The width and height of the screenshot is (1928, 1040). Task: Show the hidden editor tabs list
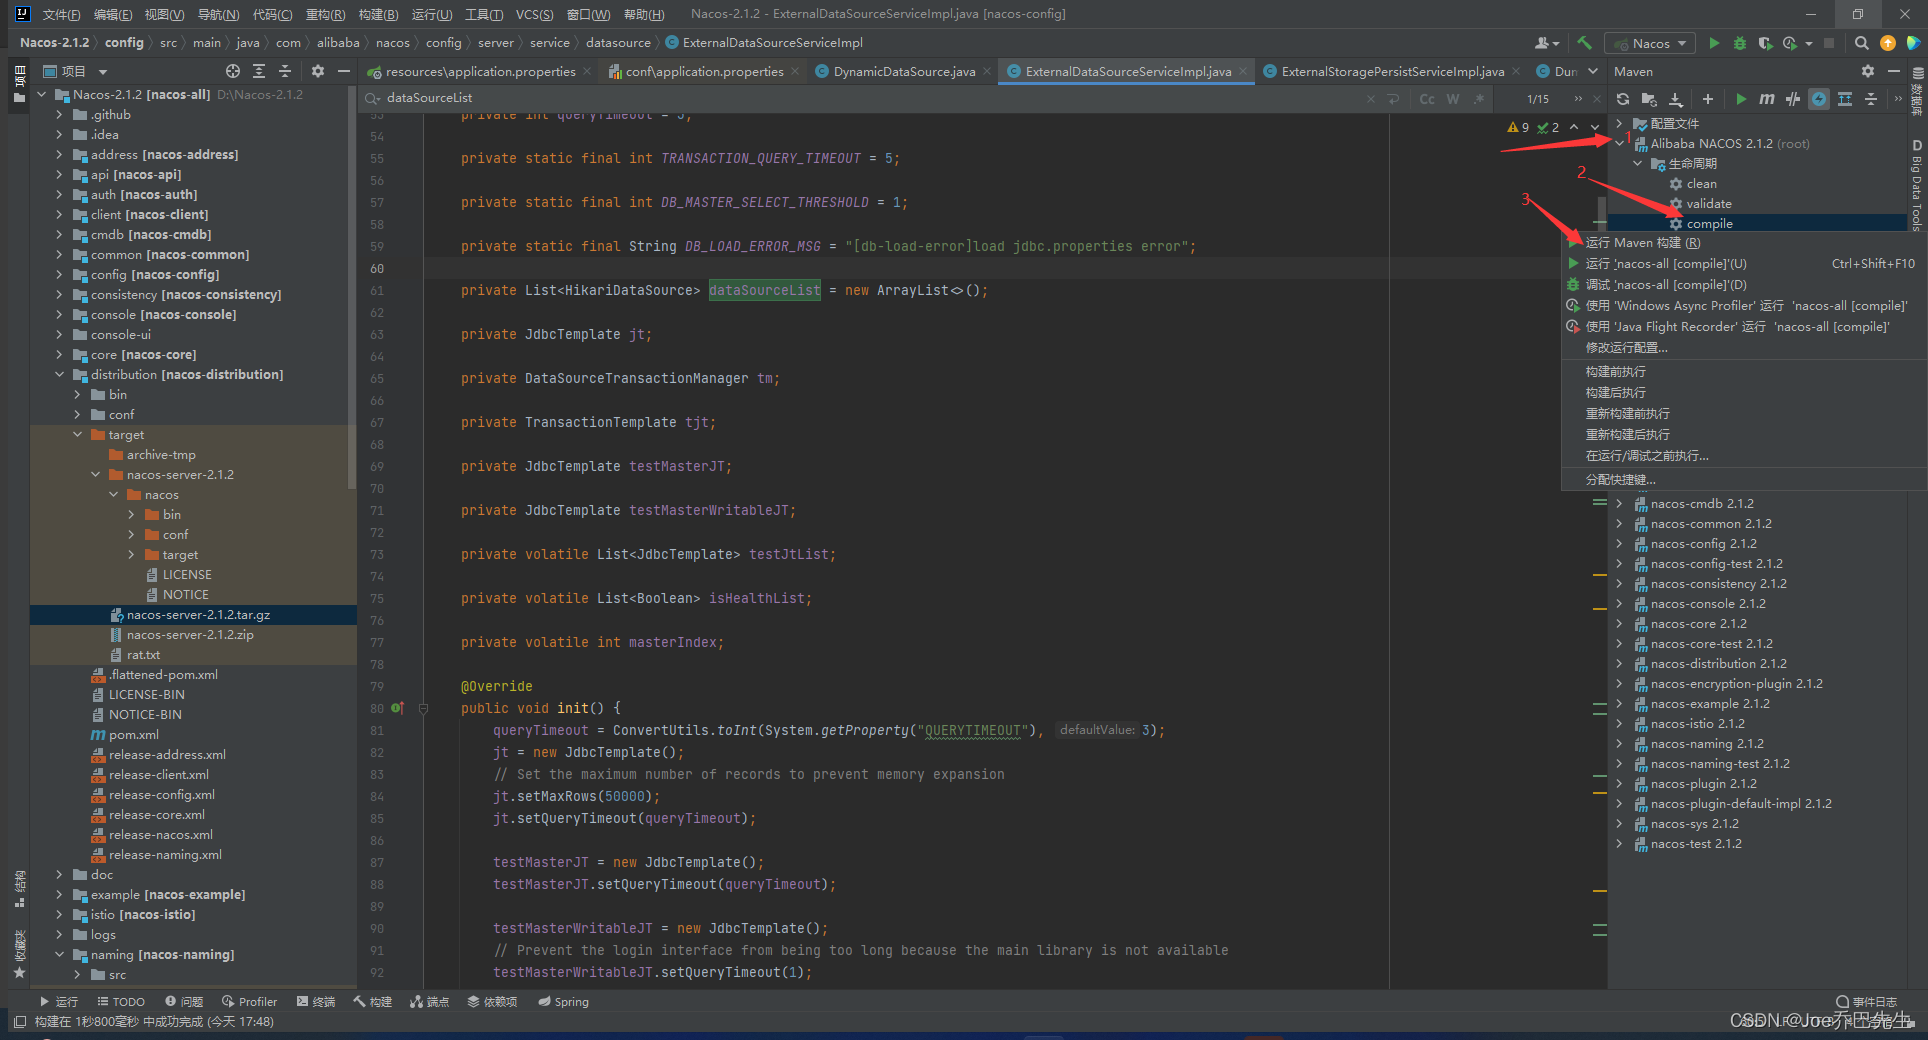coord(1593,71)
